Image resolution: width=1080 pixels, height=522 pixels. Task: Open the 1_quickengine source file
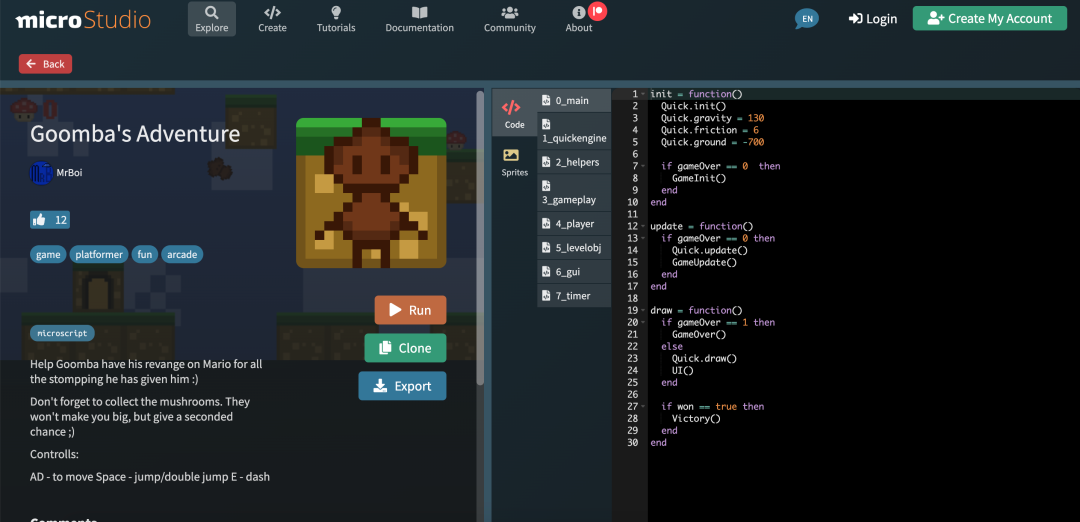tap(574, 131)
